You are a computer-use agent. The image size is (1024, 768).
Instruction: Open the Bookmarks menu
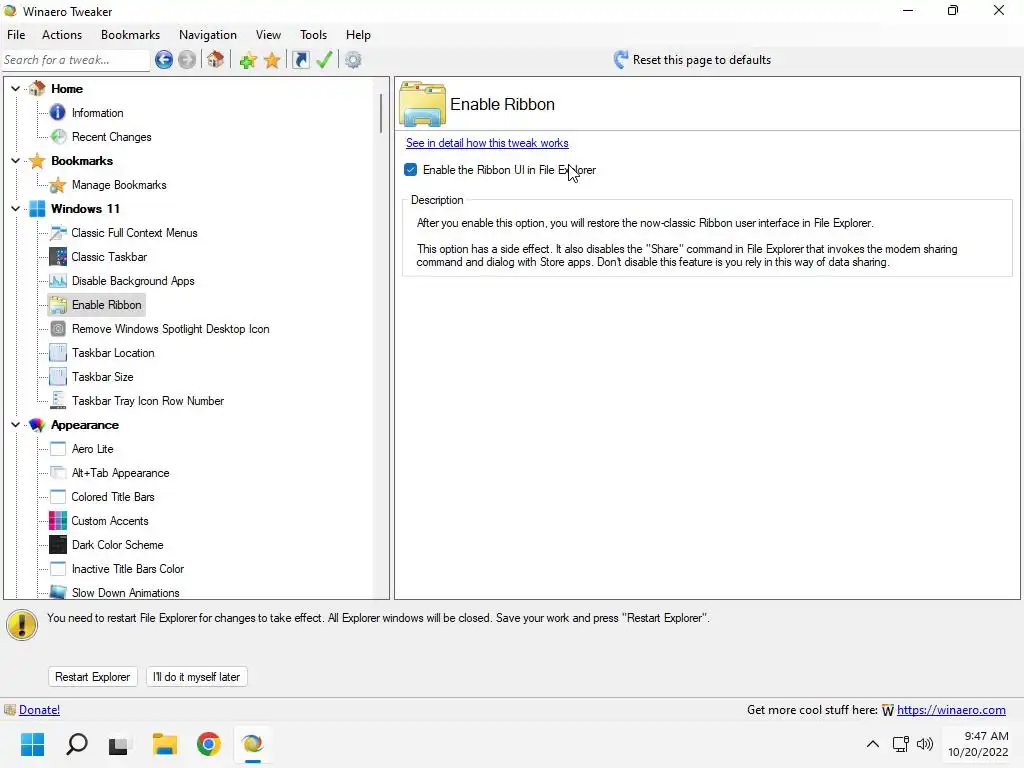(130, 35)
